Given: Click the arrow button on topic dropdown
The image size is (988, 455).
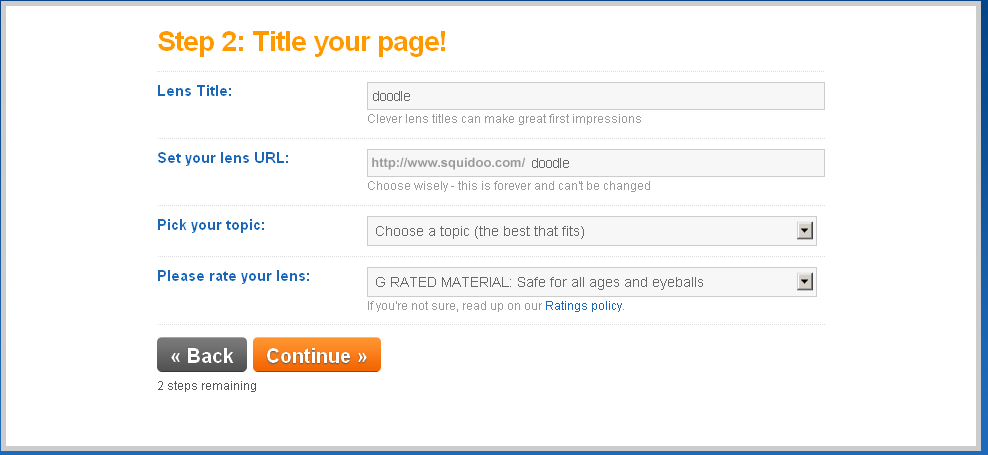Looking at the screenshot, I should coord(804,231).
